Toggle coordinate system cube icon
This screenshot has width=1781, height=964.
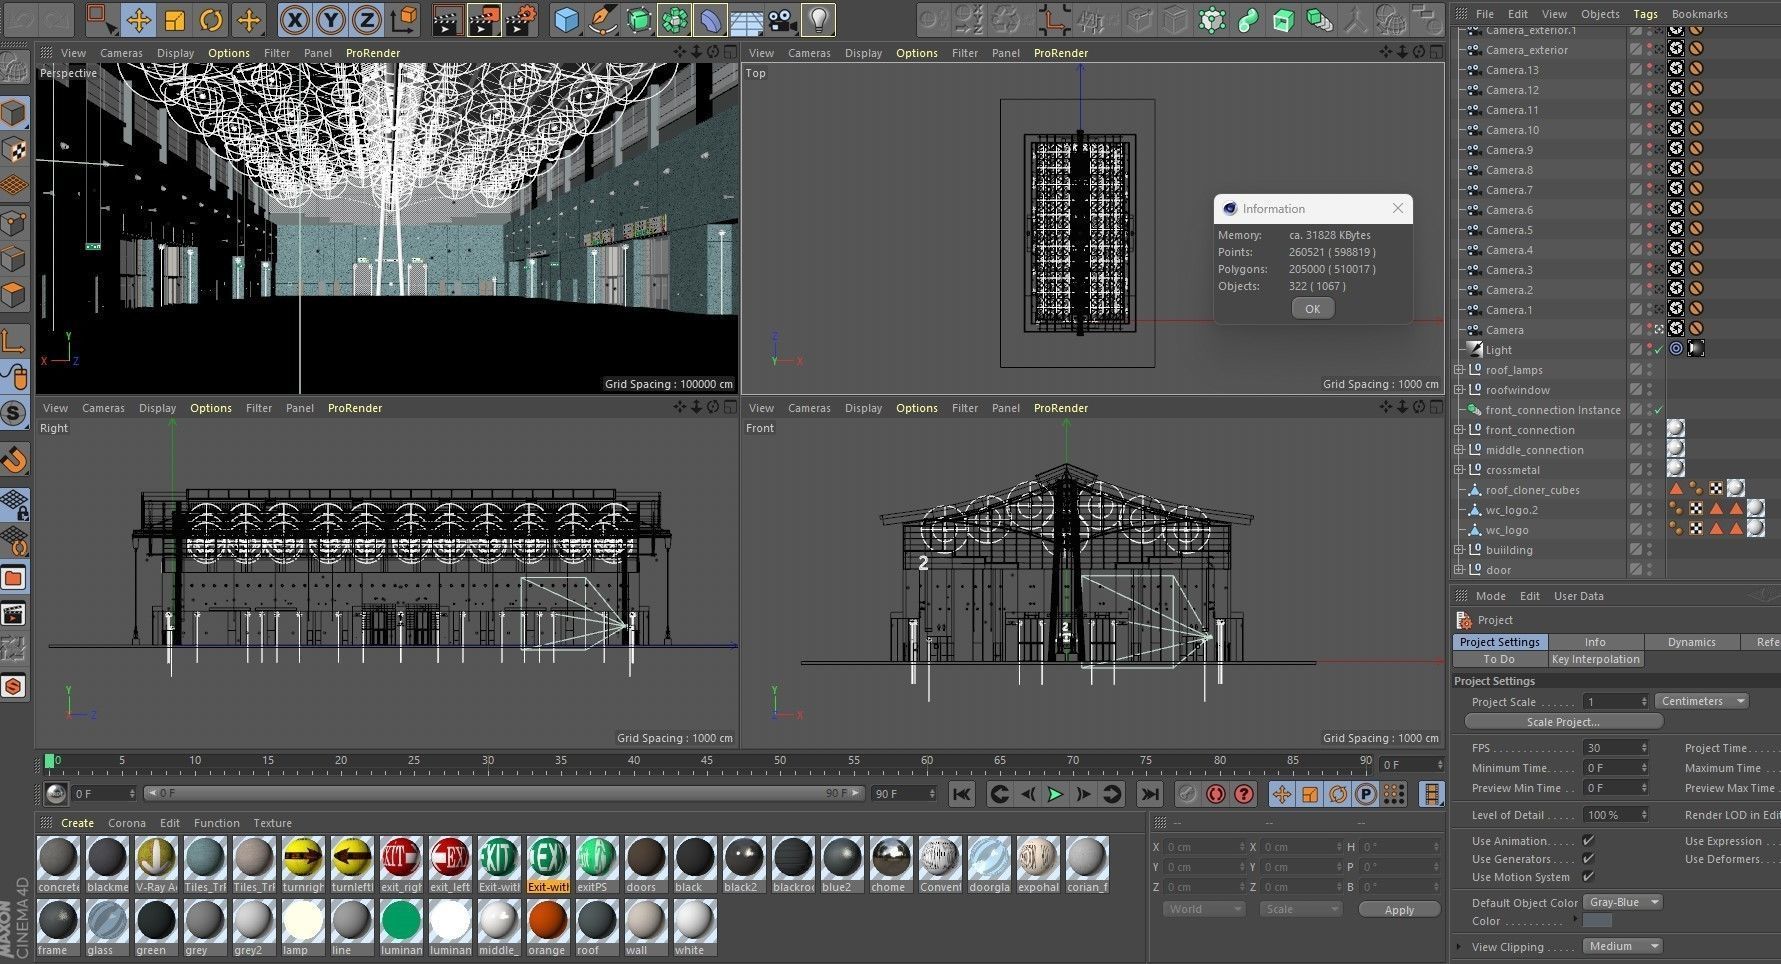point(403,19)
